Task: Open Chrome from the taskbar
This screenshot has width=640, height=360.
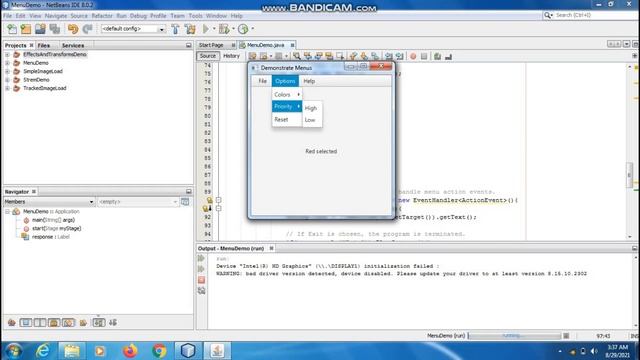Action: click(x=159, y=351)
